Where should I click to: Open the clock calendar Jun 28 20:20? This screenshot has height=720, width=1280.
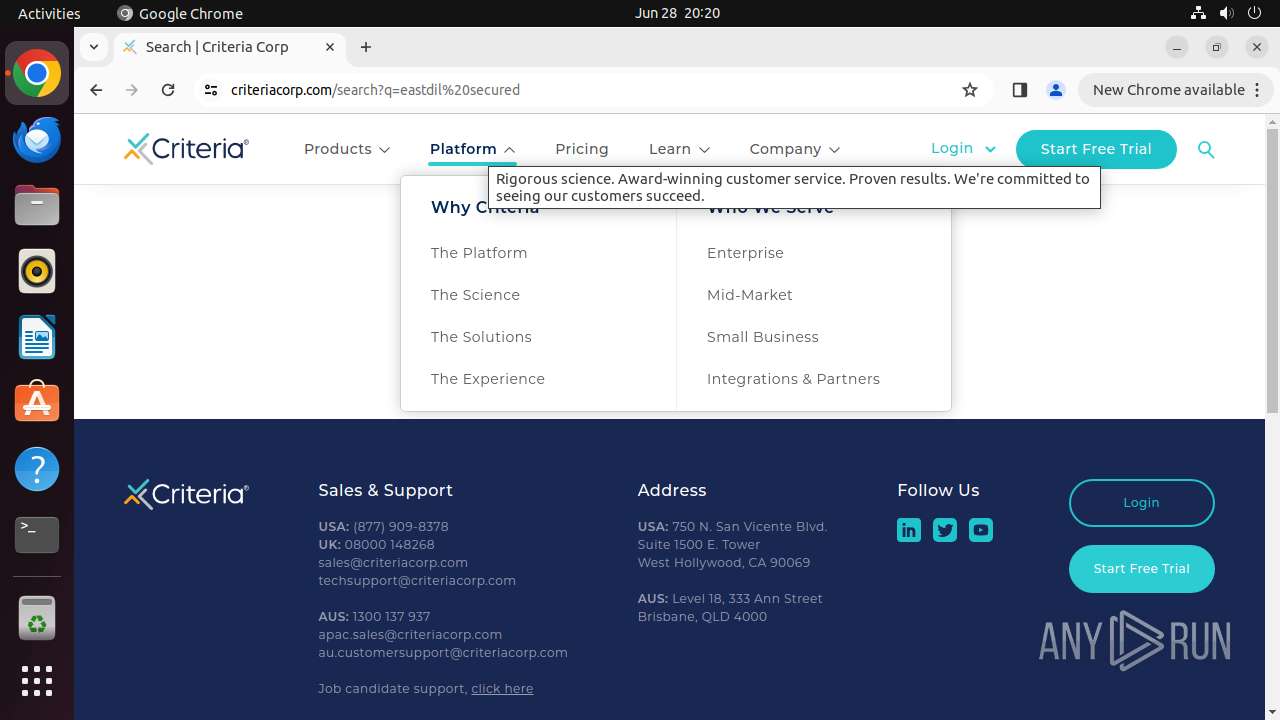click(677, 13)
